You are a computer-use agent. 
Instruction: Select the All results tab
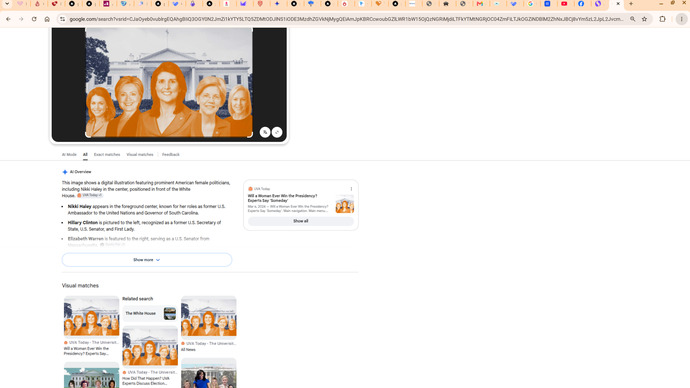point(85,155)
